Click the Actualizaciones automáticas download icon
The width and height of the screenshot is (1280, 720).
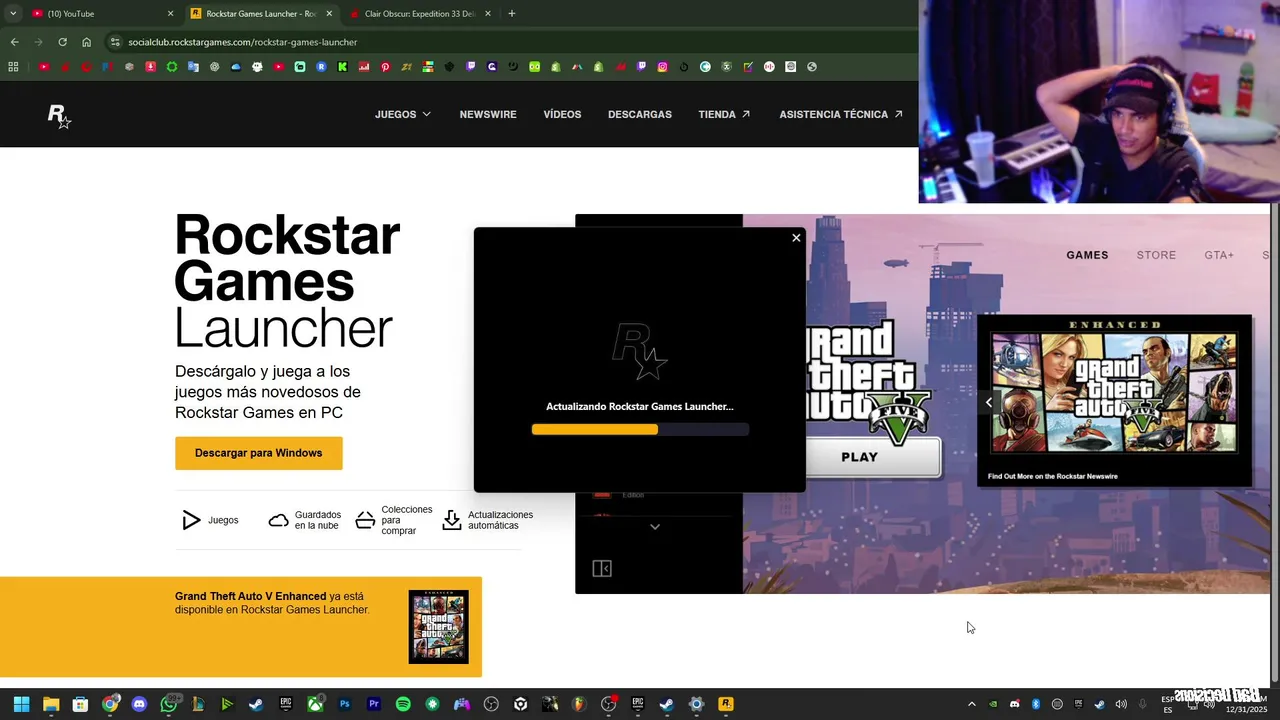[452, 520]
